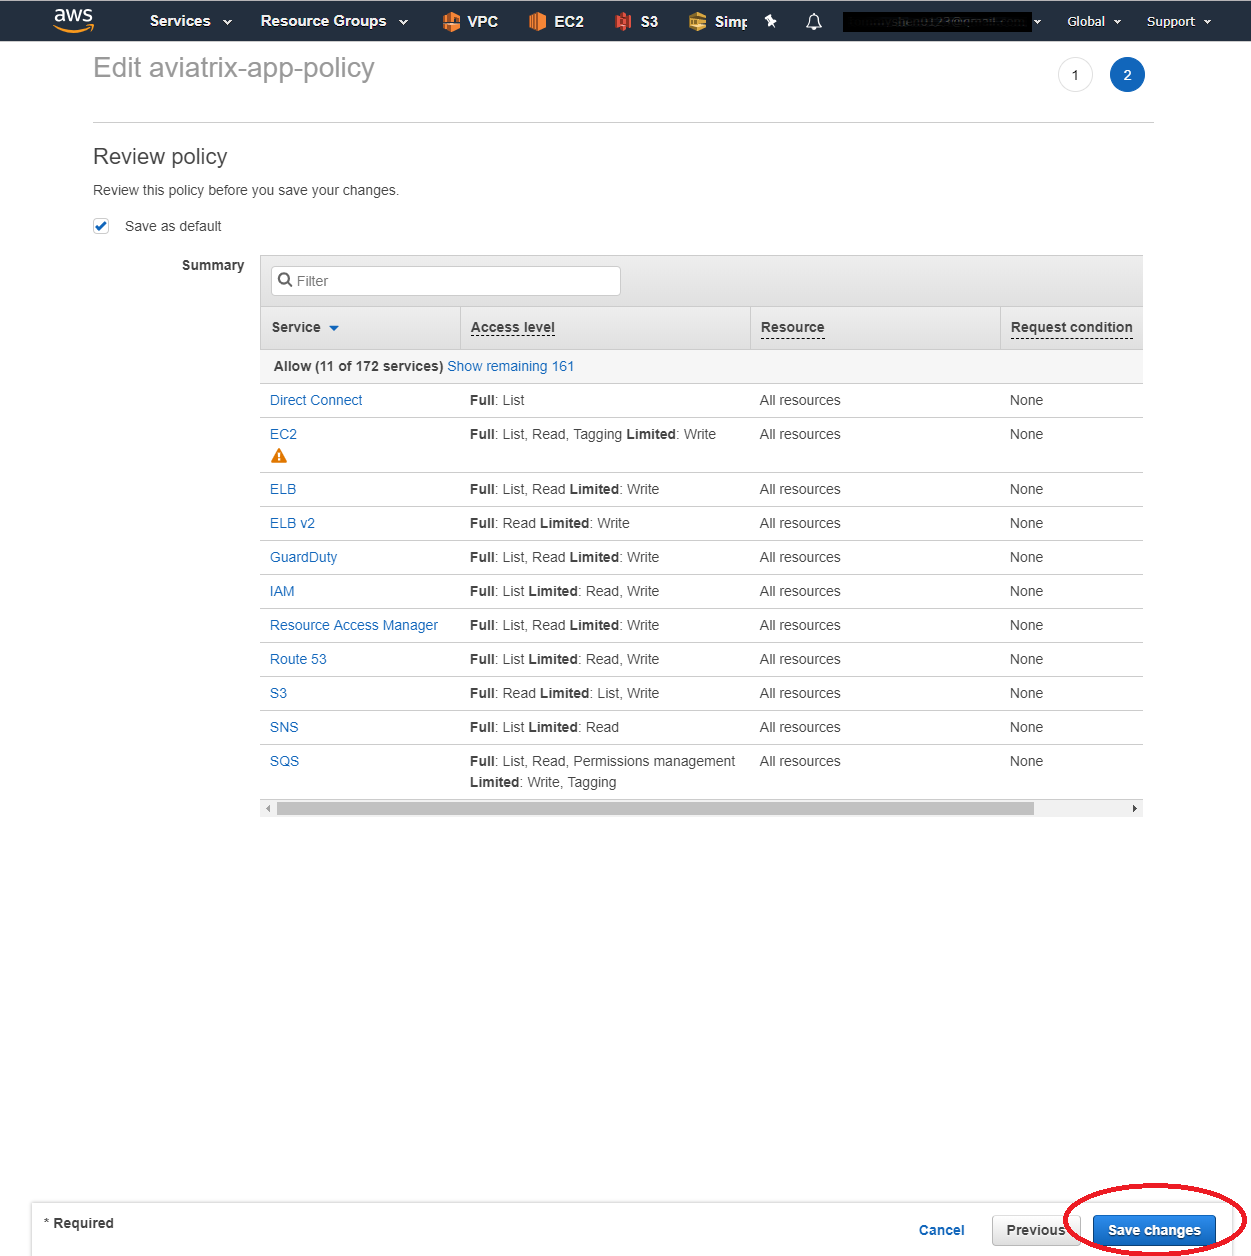This screenshot has width=1251, height=1256.
Task: Open the Support menu
Action: coord(1178,21)
